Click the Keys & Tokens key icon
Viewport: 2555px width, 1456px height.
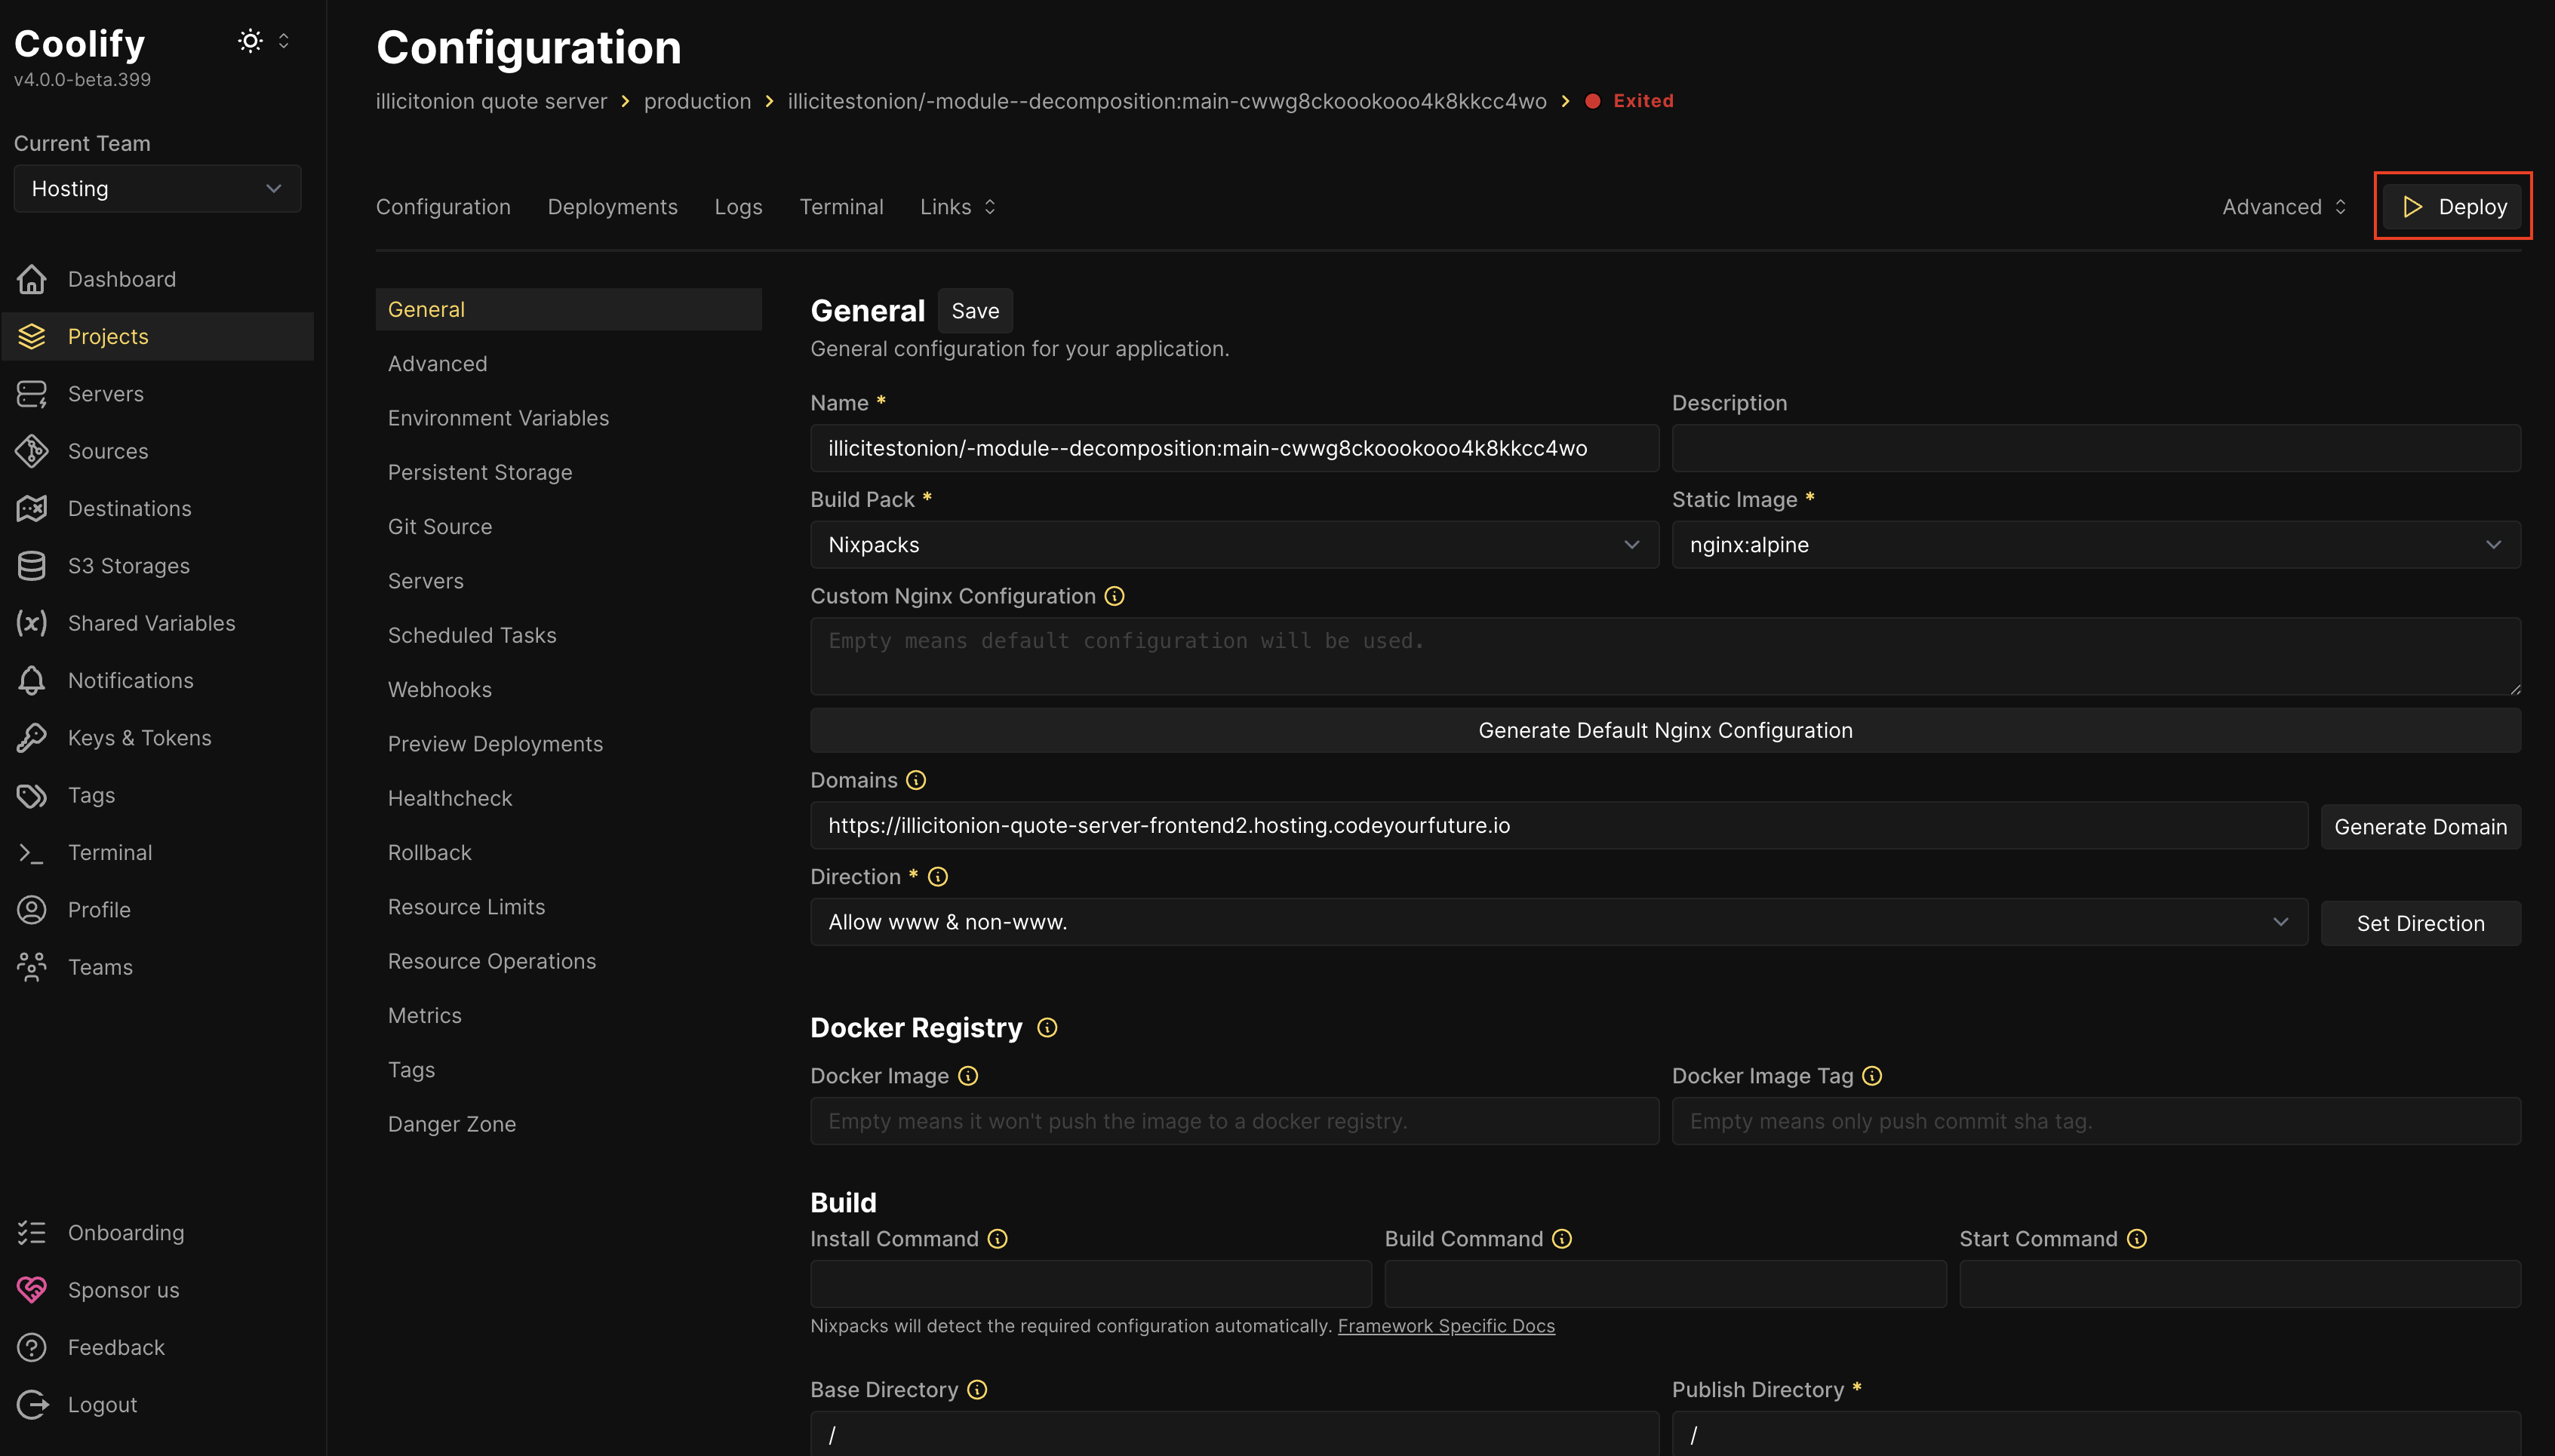(x=32, y=738)
